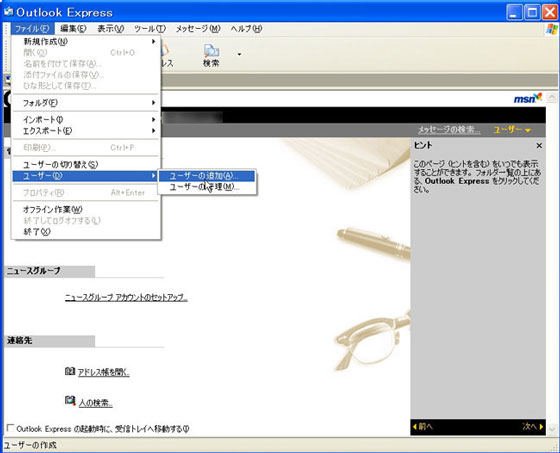Viewport: 560px width, 453px height.
Task: Open the address book icon next to アドレス帳を開く
Action: [x=70, y=371]
